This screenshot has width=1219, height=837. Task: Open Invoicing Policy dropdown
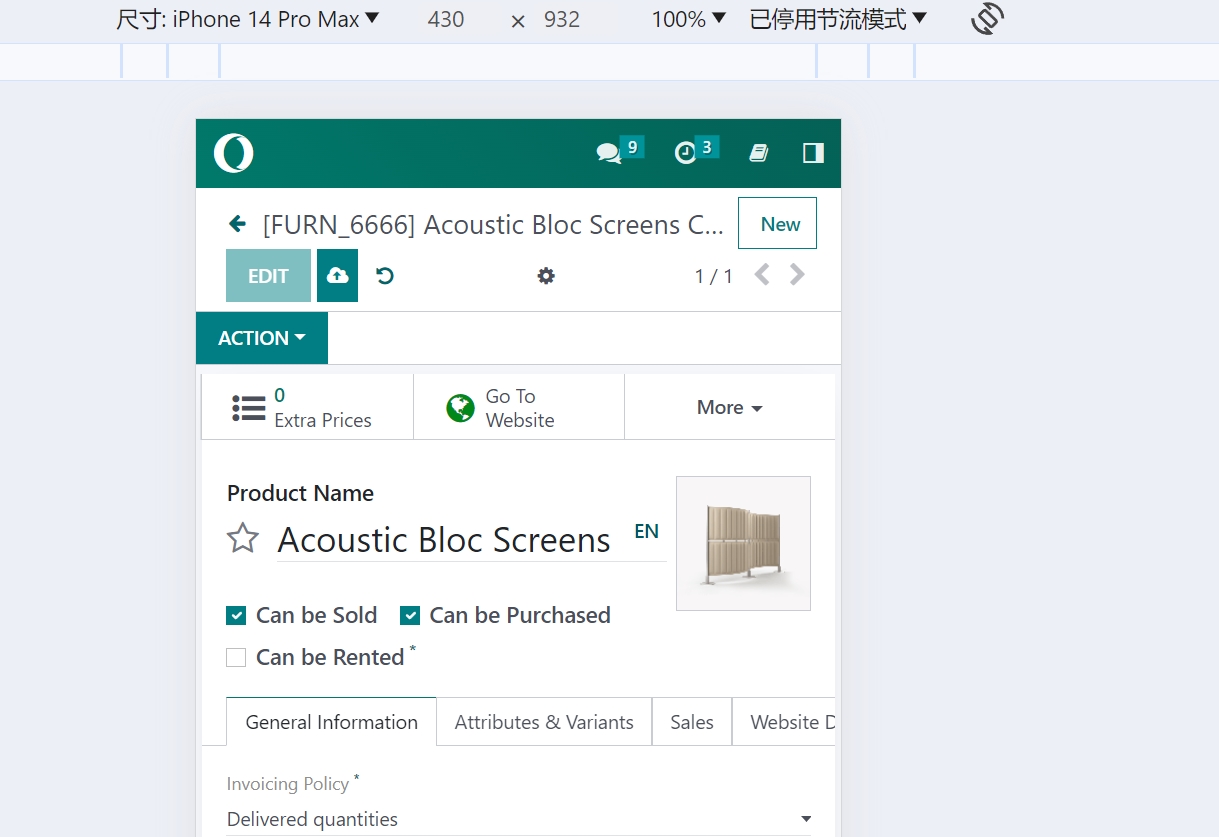coord(519,820)
